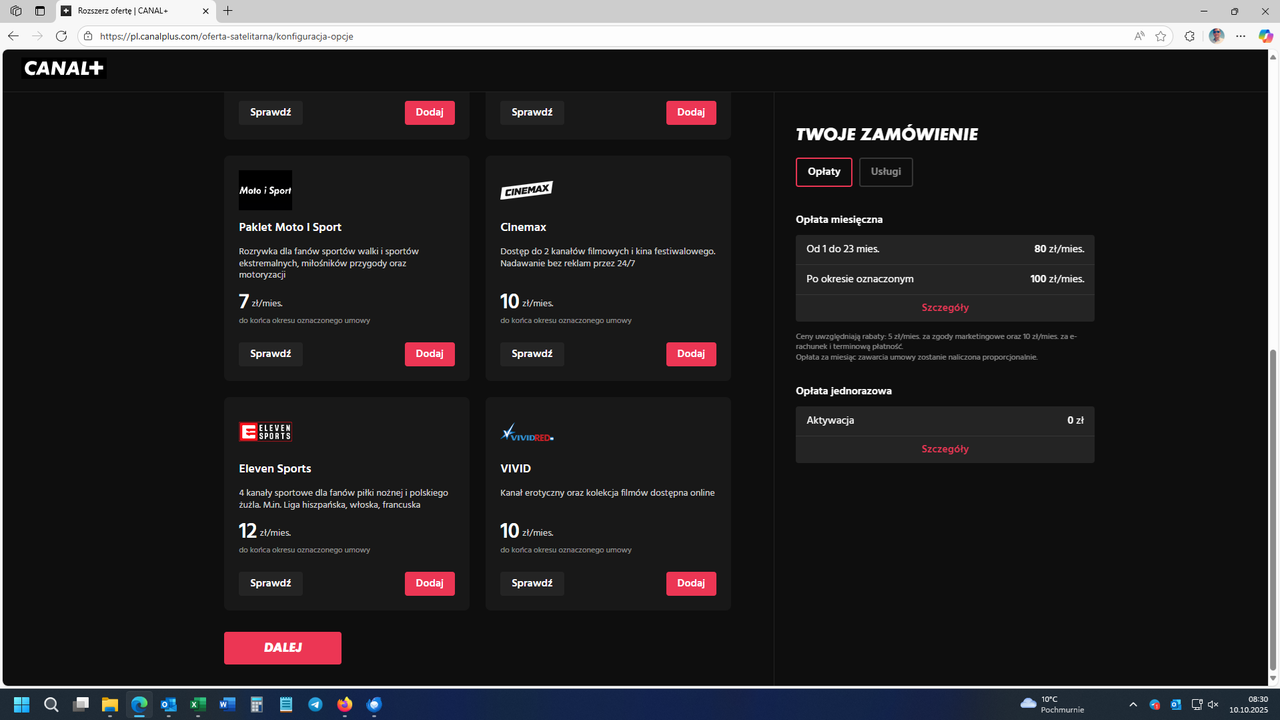Open Notepad from taskbar
Image resolution: width=1280 pixels, height=720 pixels.
pos(286,704)
